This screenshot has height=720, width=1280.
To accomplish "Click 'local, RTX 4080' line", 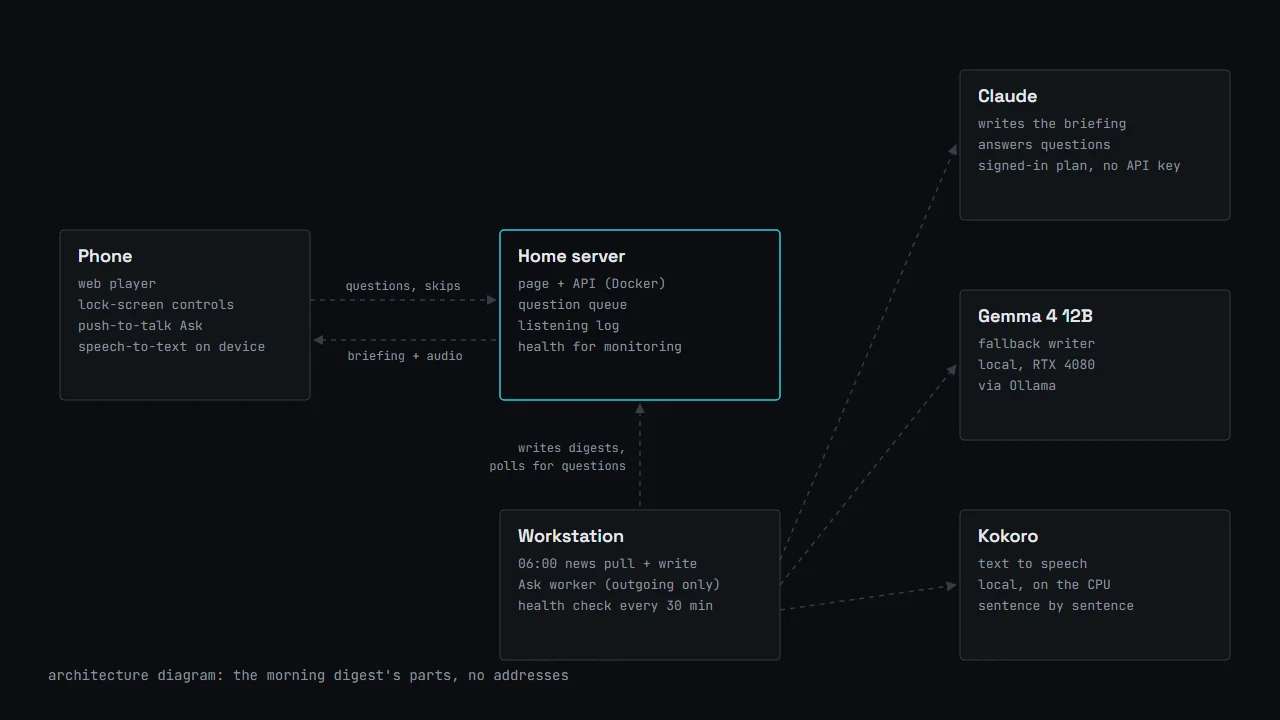I will (x=1037, y=365).
